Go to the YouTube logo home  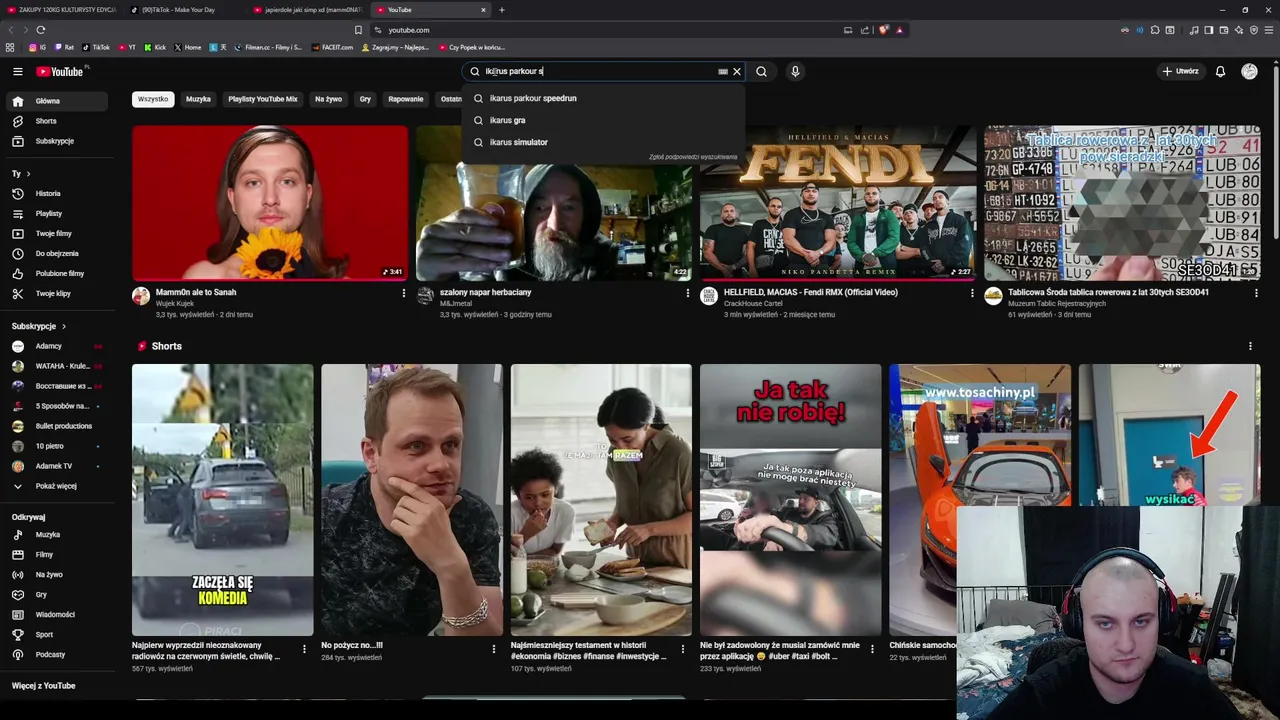60,71
